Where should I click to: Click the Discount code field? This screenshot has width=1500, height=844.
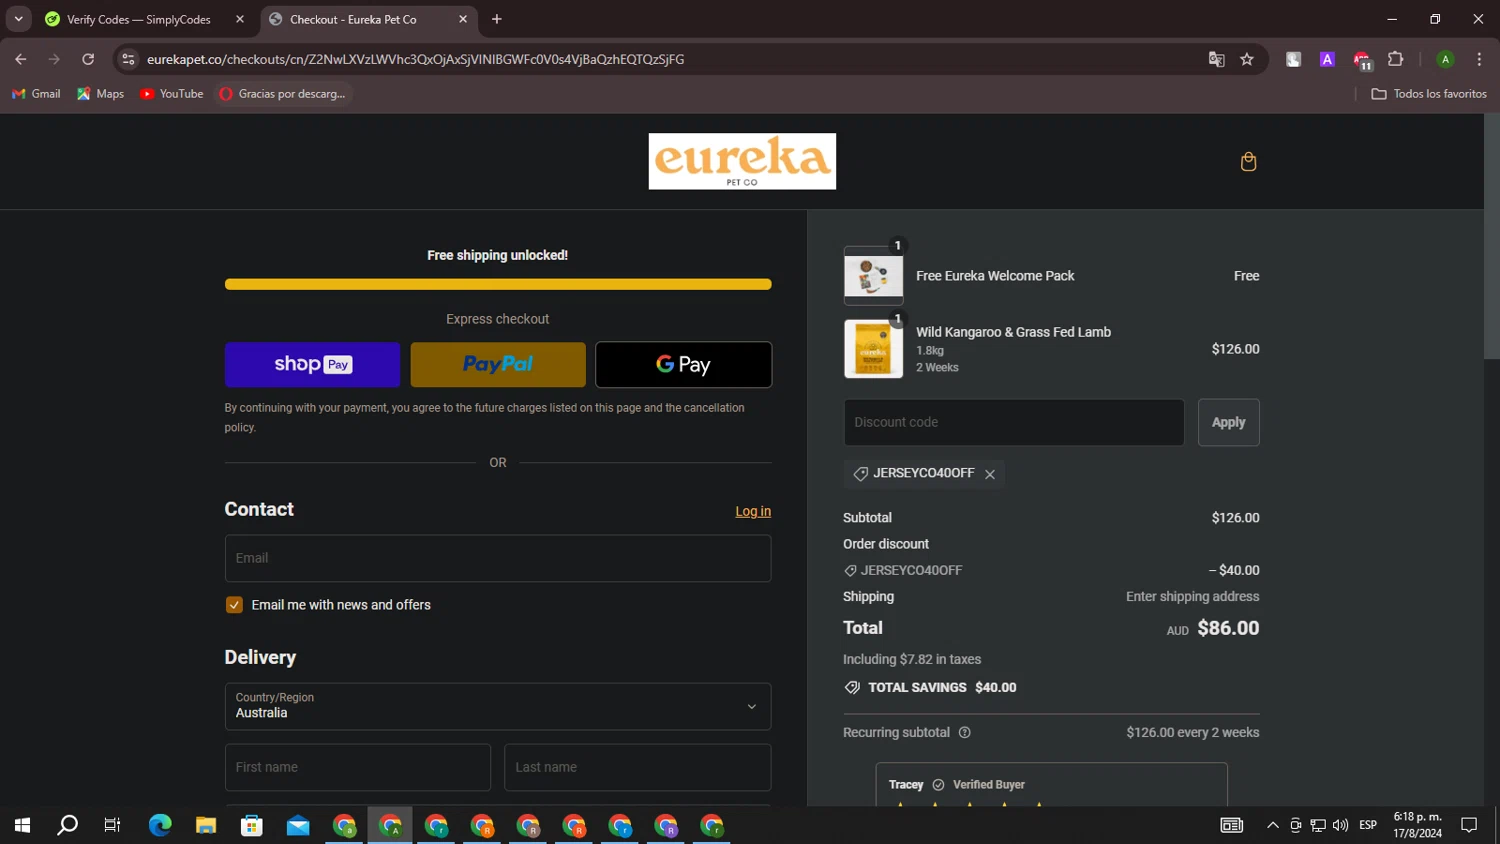(1014, 422)
